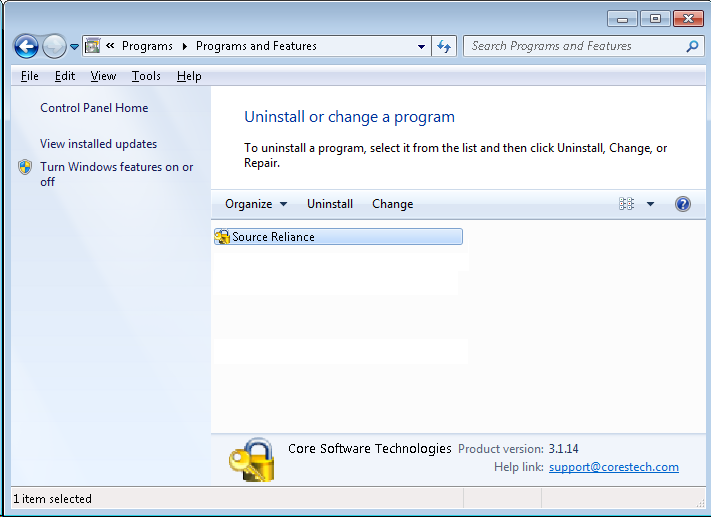The height and width of the screenshot is (517, 711).
Task: Click Change in the toolbar
Action: [393, 204]
